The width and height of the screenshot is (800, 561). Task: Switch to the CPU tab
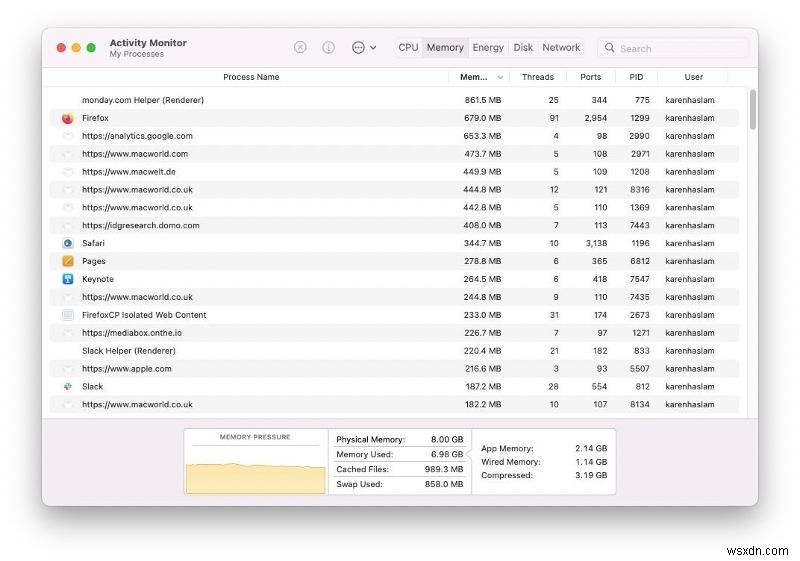click(408, 47)
